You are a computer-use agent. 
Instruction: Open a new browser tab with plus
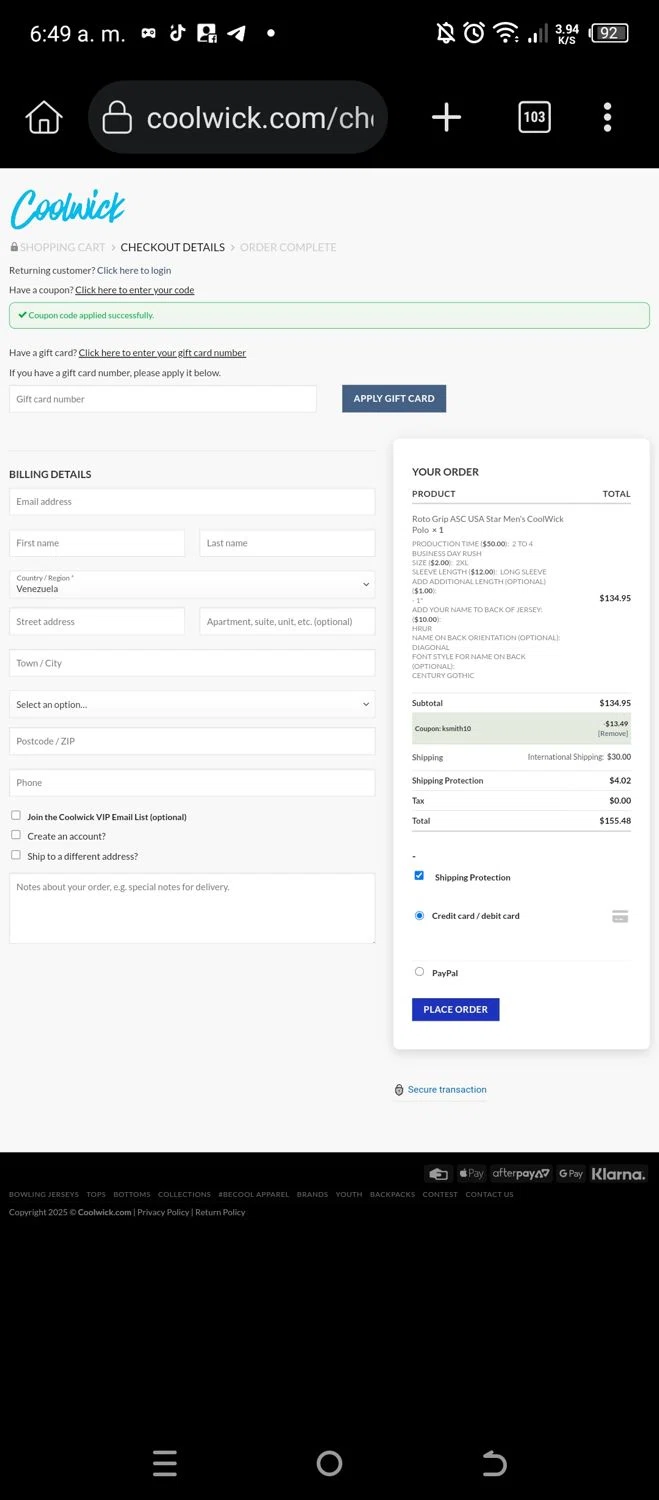tap(446, 118)
